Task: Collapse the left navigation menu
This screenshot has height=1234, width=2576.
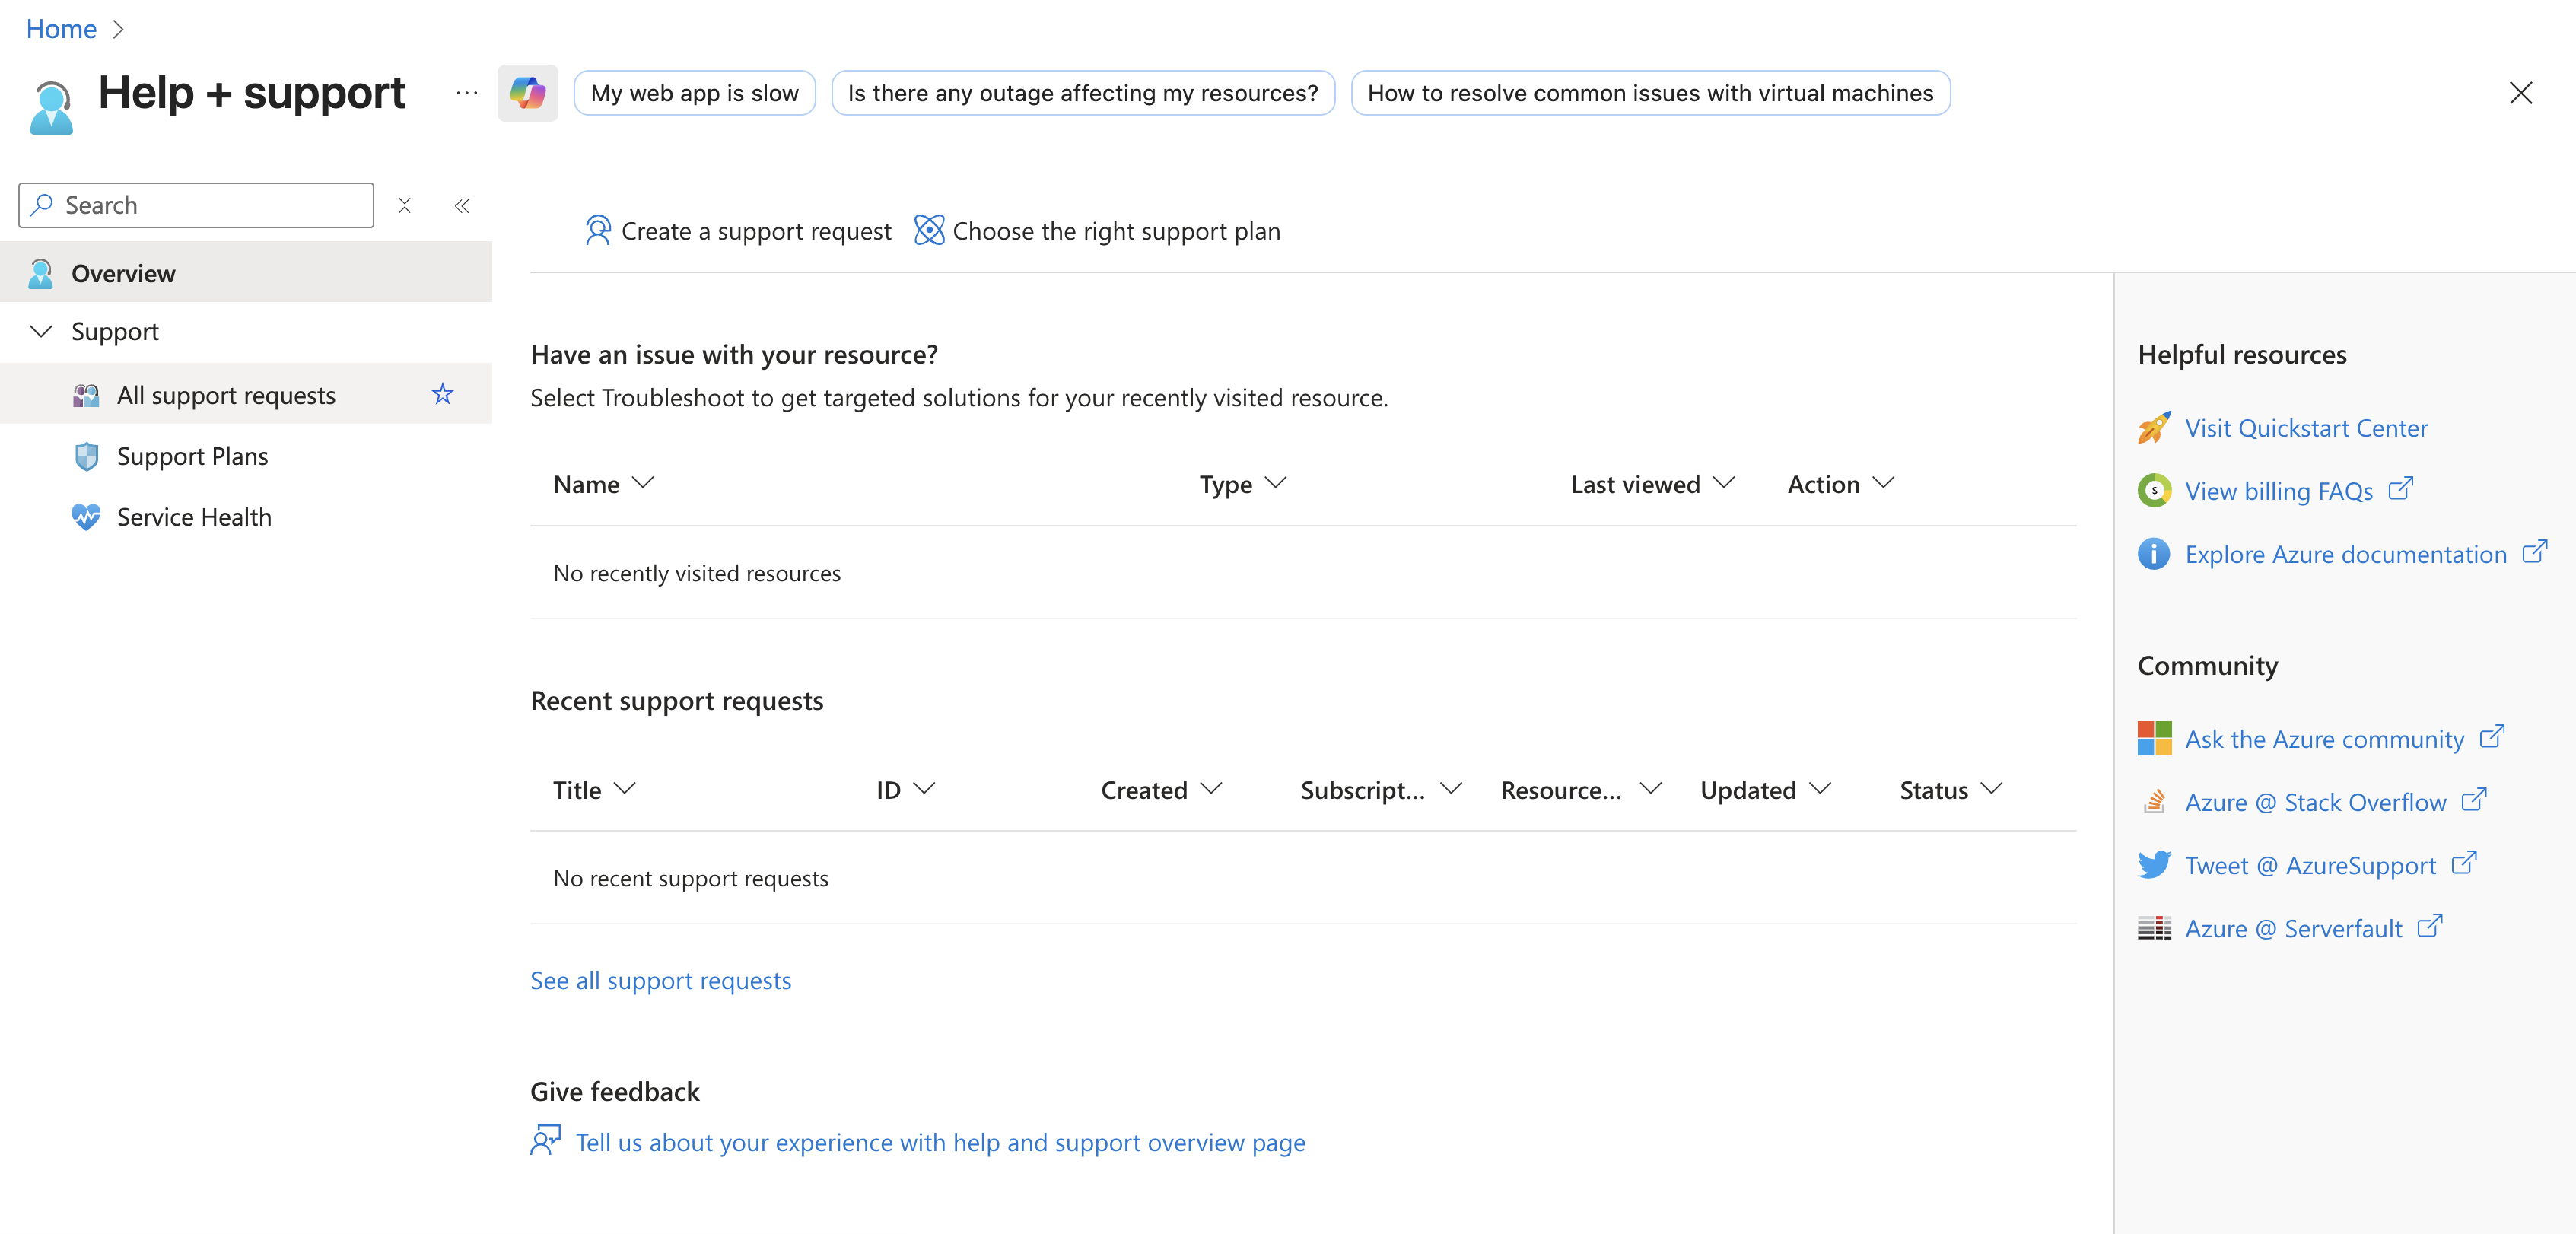Action: (461, 206)
